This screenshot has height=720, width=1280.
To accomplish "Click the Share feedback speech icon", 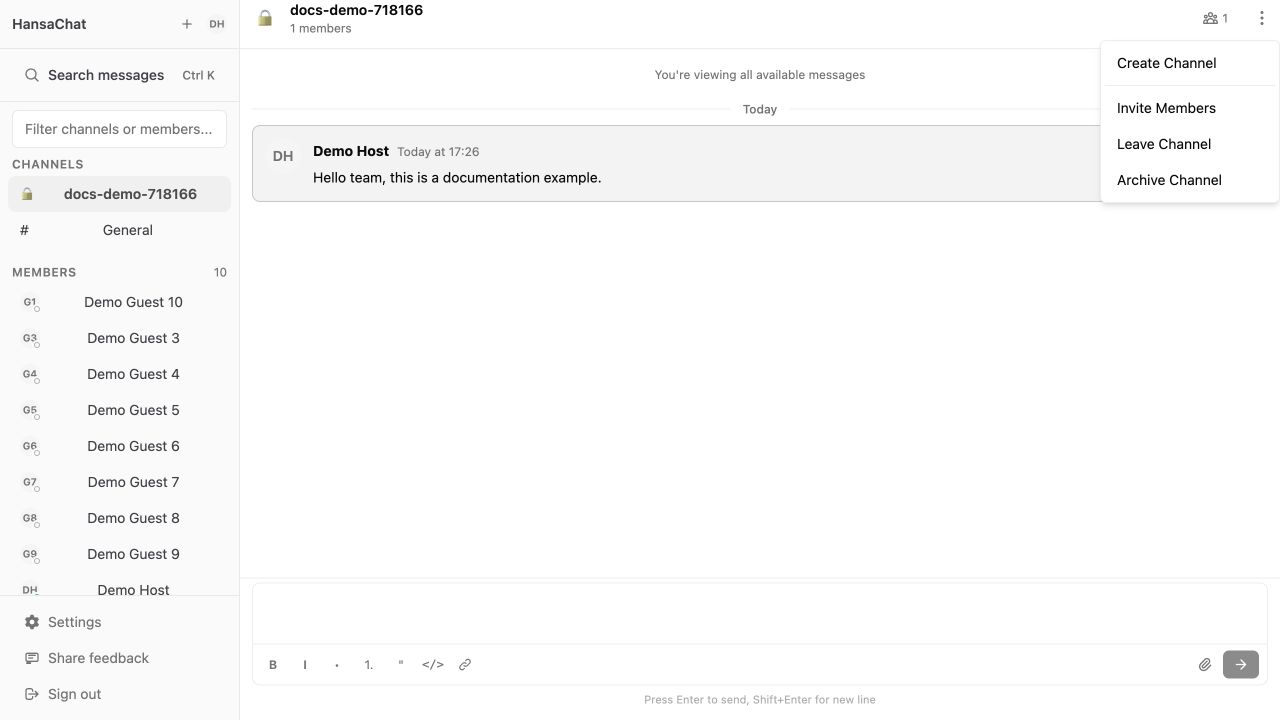I will [32, 658].
